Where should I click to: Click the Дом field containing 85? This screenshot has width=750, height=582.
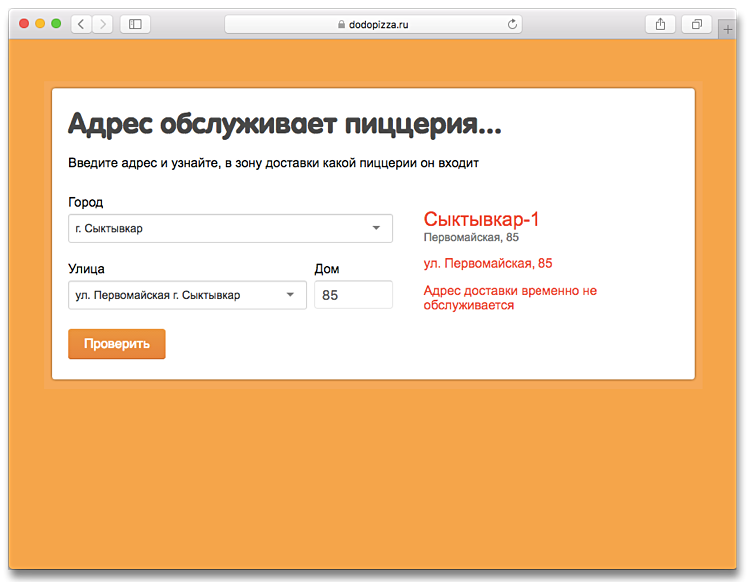(353, 295)
